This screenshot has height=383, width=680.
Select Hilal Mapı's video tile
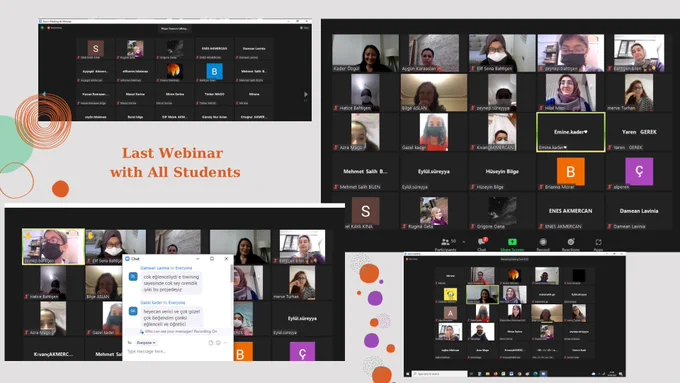pyautogui.click(x=571, y=92)
